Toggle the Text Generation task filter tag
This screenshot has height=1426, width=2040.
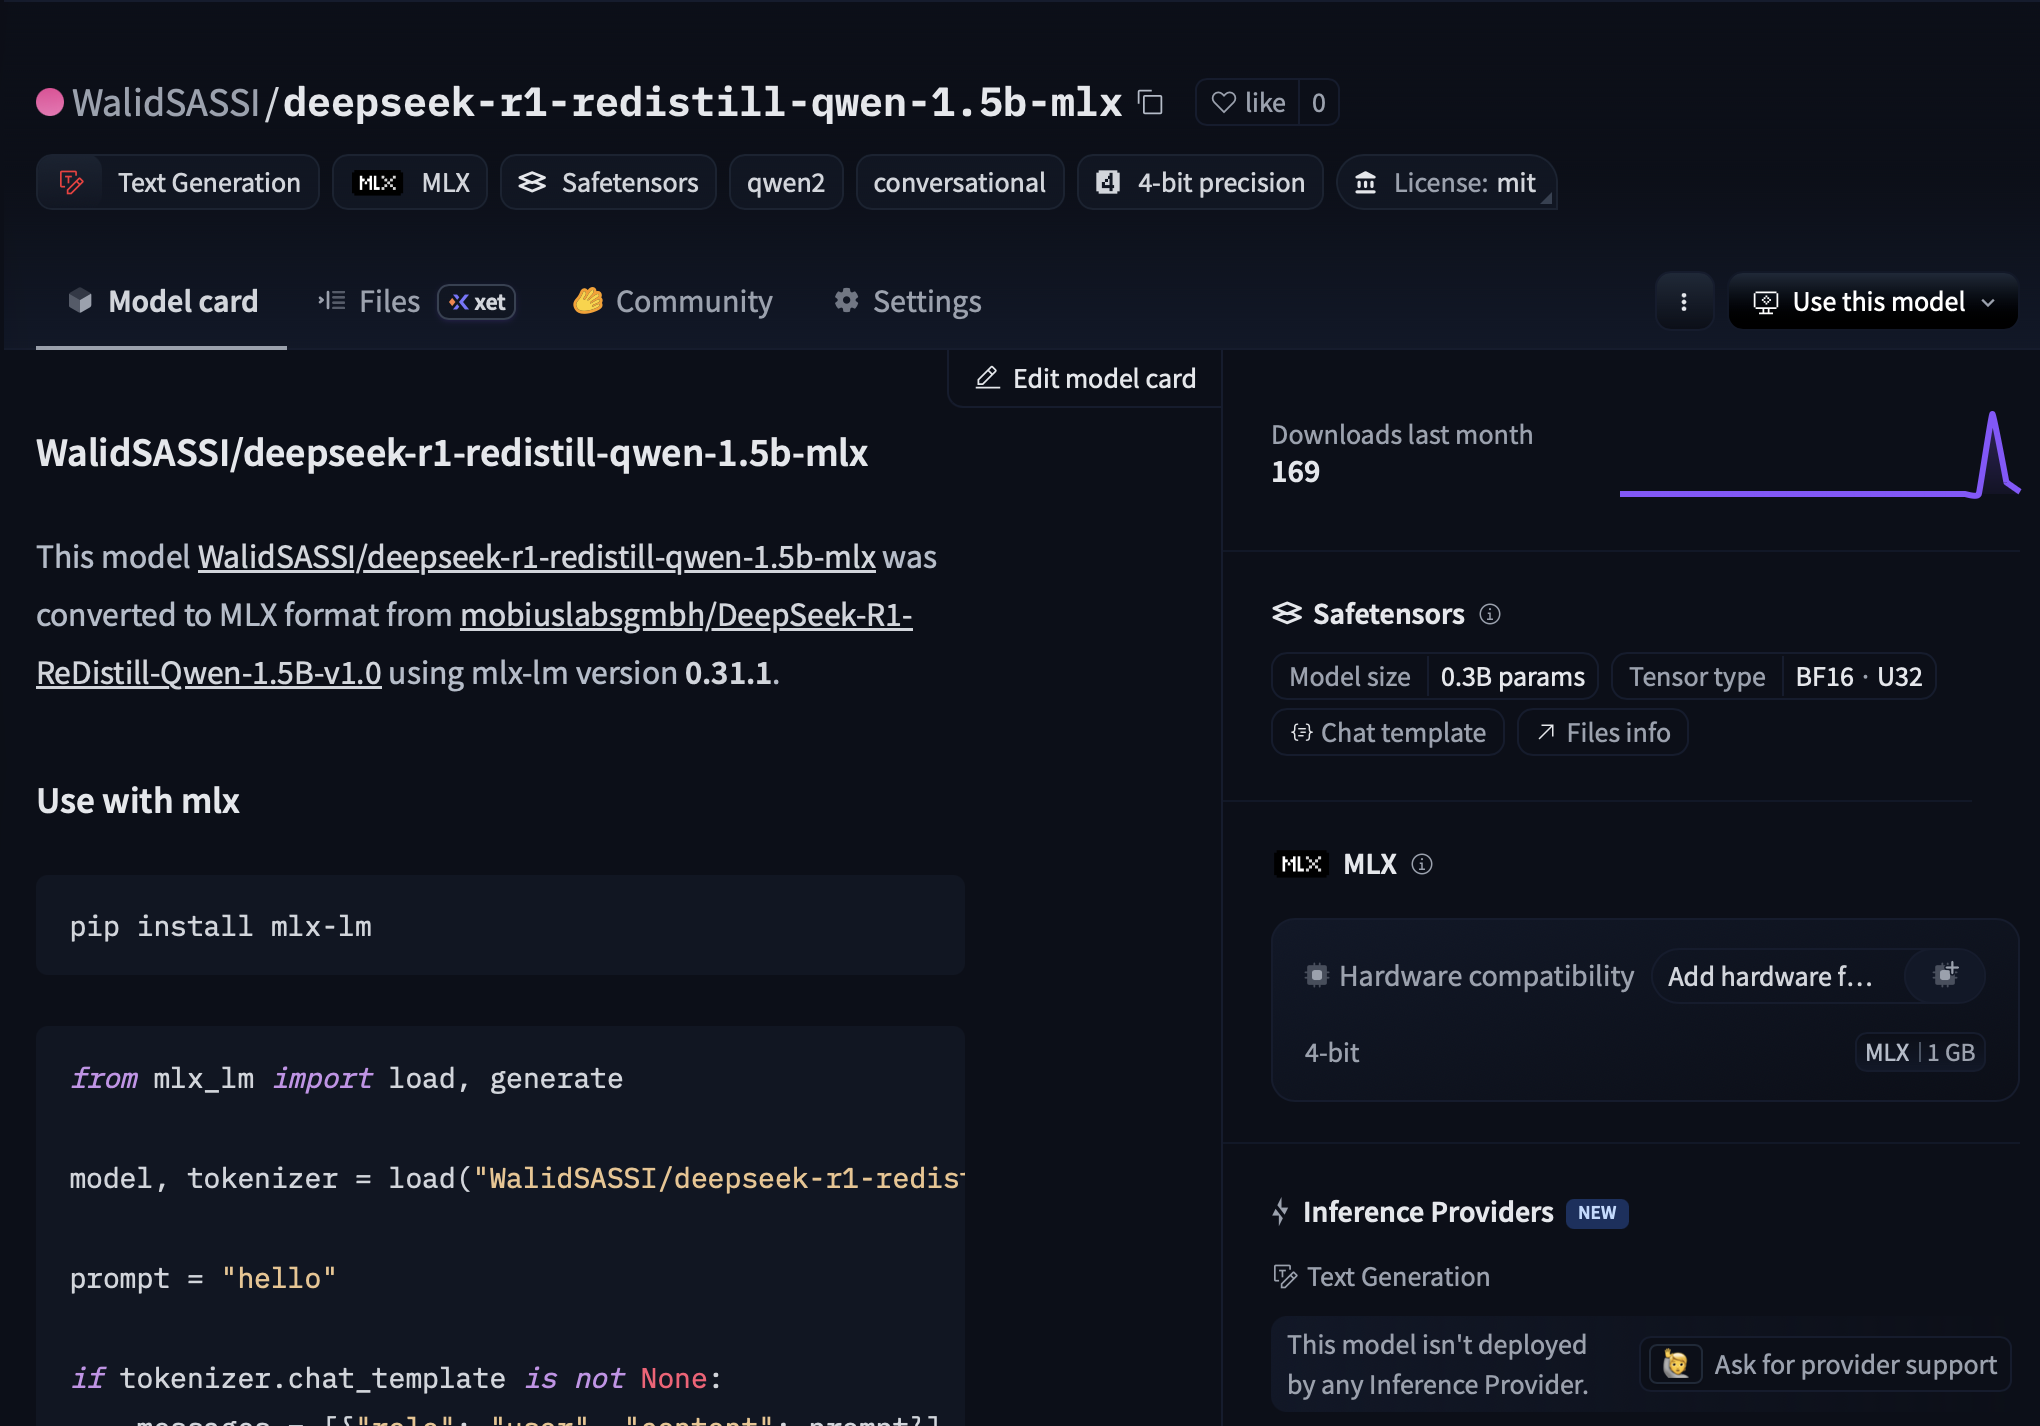[177, 182]
